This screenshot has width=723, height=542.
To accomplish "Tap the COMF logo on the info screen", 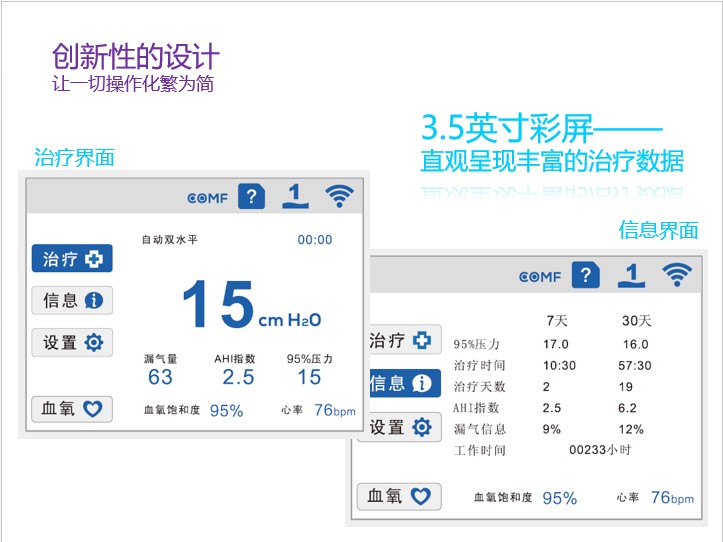I will tap(540, 277).
